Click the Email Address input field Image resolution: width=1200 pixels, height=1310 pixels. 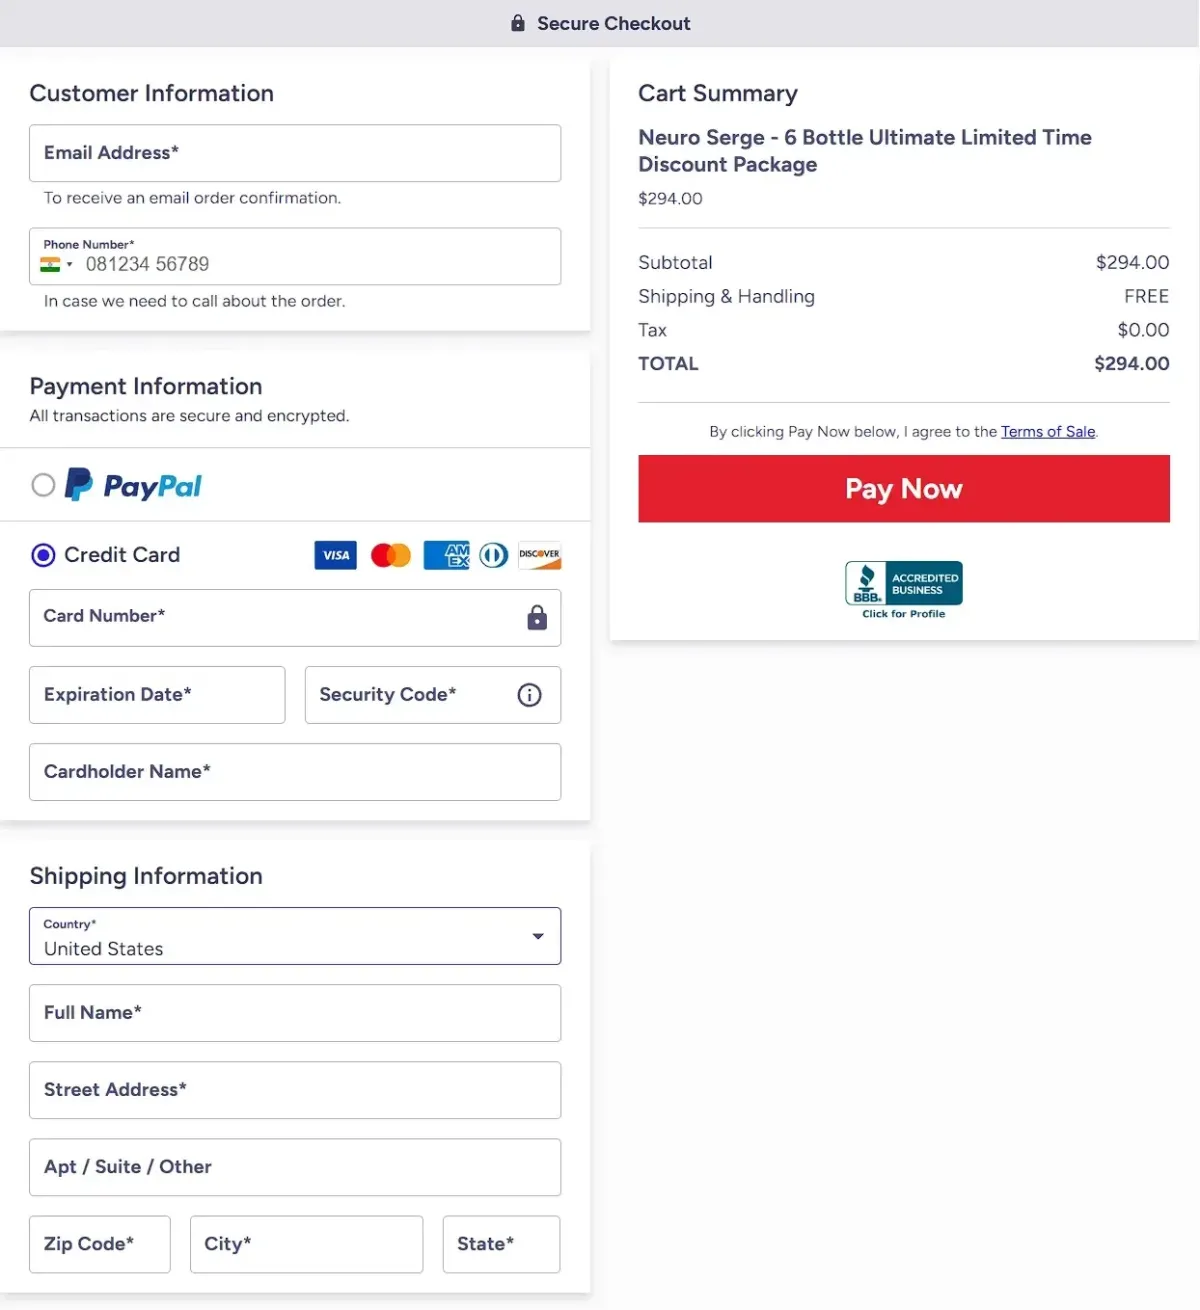pyautogui.click(x=295, y=153)
